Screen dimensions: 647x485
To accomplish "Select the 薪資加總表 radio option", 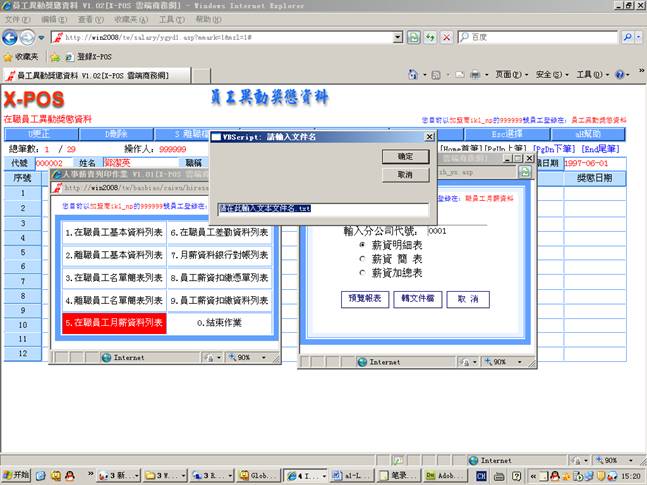I will [x=362, y=272].
